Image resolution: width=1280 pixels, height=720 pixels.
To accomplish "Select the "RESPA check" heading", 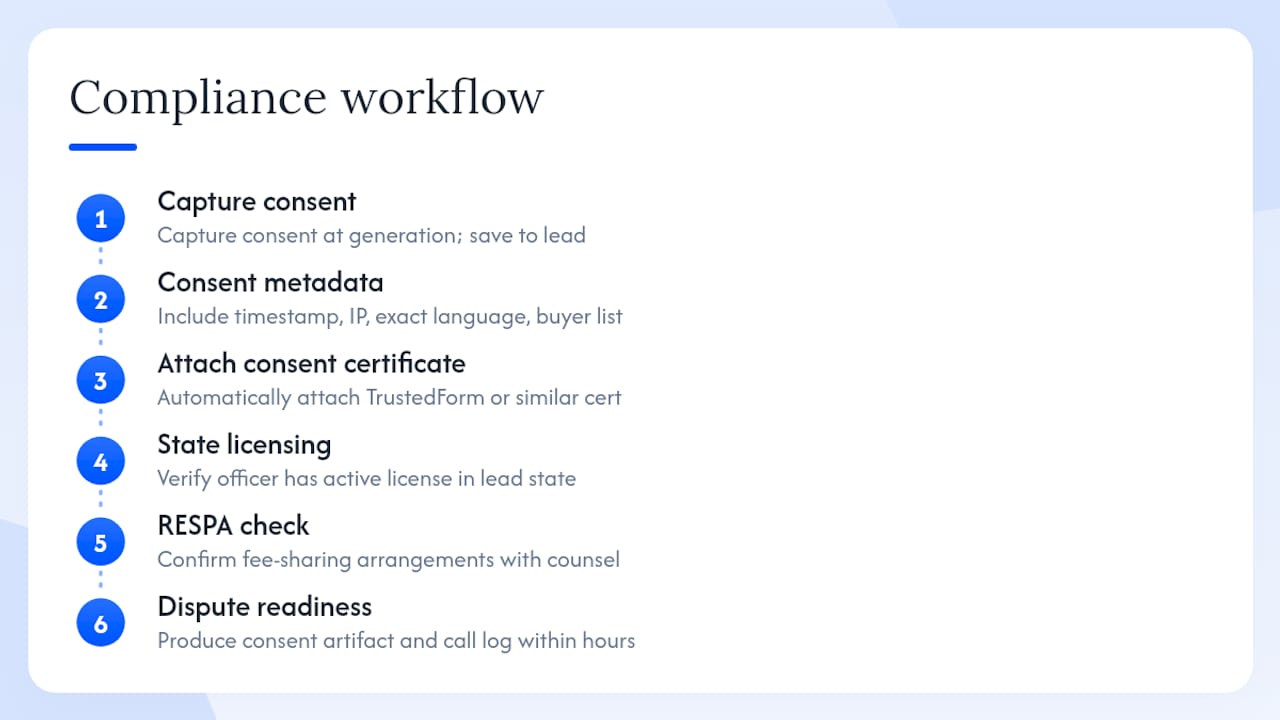I will (234, 525).
